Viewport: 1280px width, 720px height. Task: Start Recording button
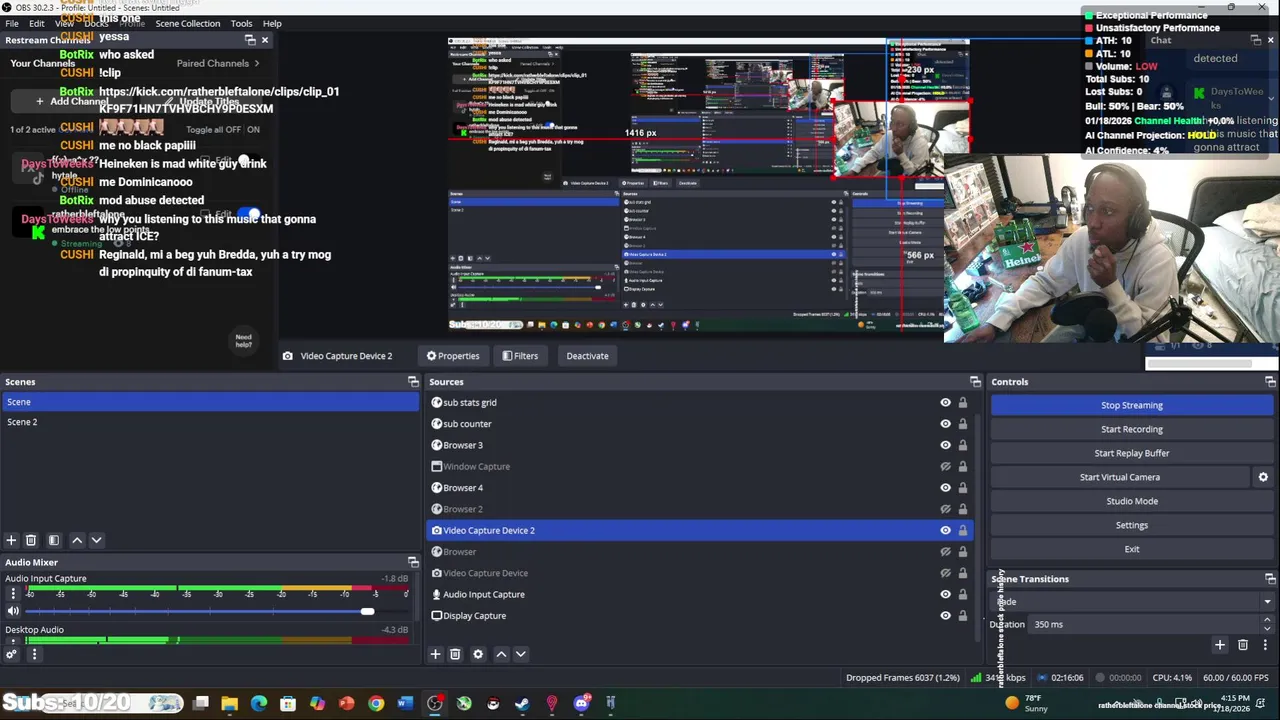pyautogui.click(x=1132, y=429)
